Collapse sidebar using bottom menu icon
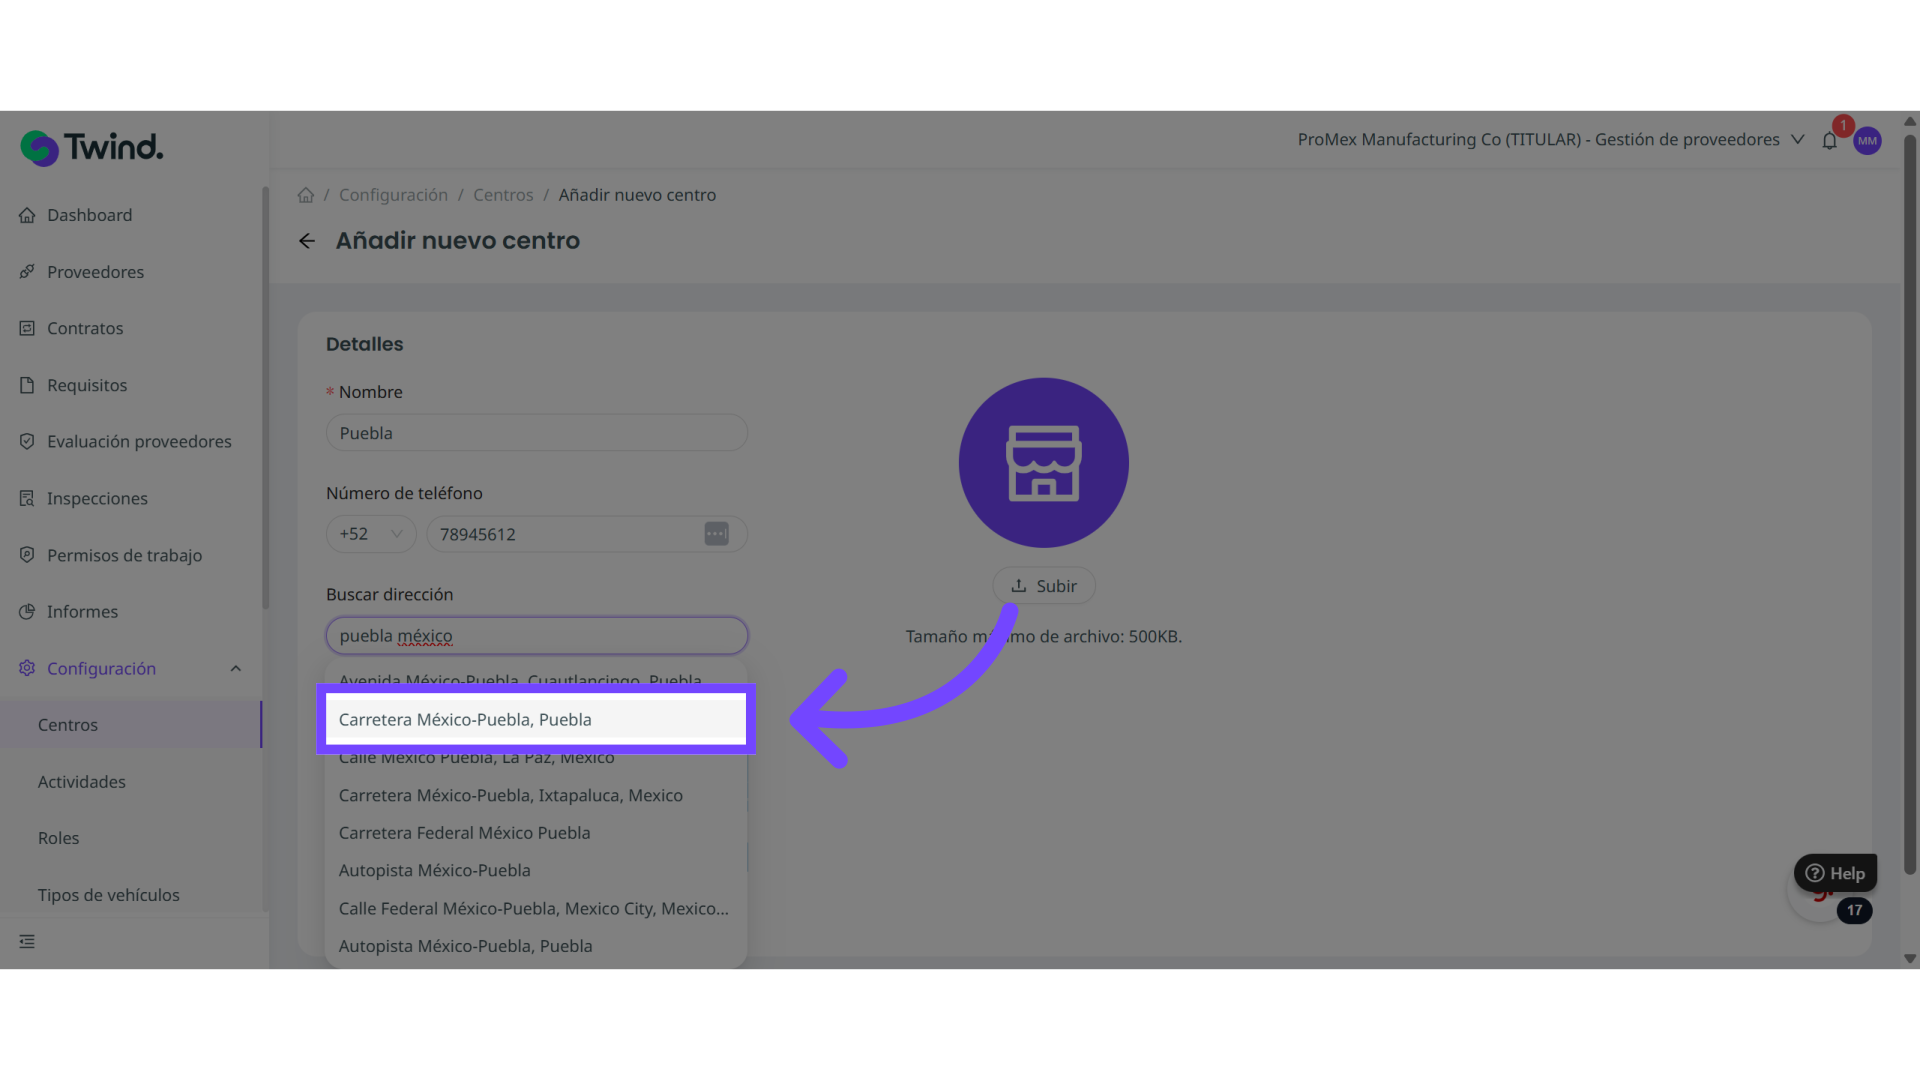The height and width of the screenshot is (1080, 1920). click(27, 941)
